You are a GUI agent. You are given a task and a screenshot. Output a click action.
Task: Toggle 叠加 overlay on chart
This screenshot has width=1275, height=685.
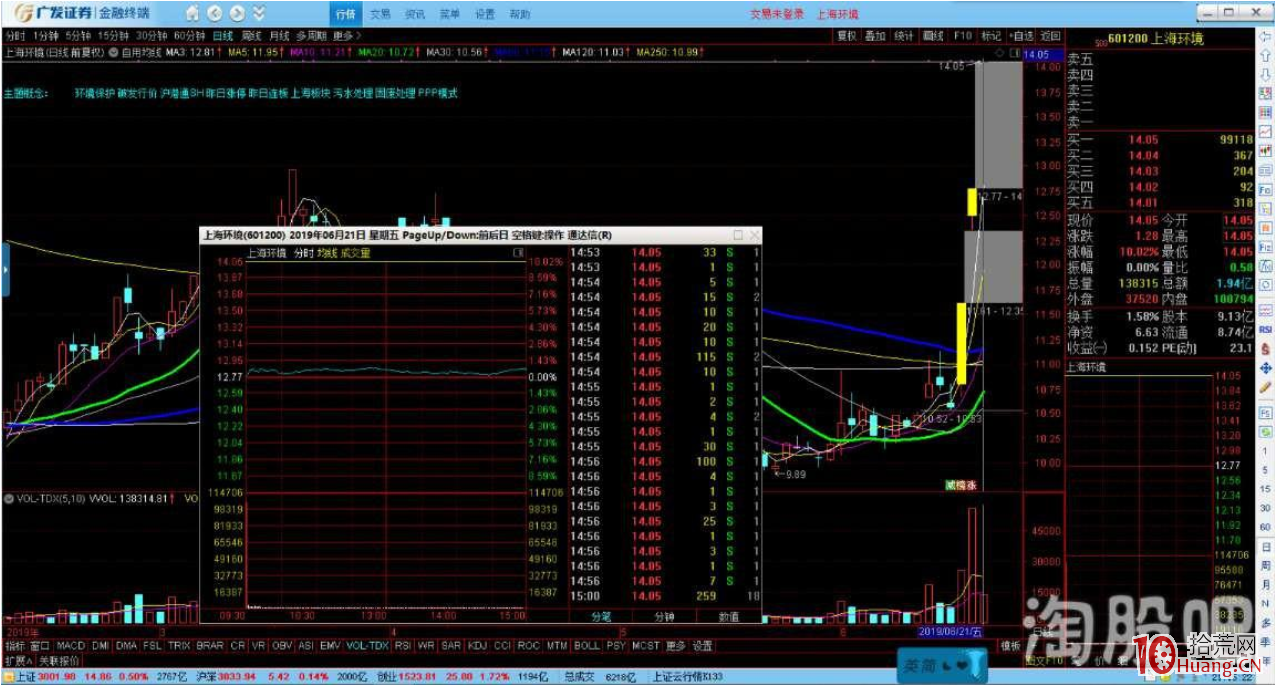point(876,36)
